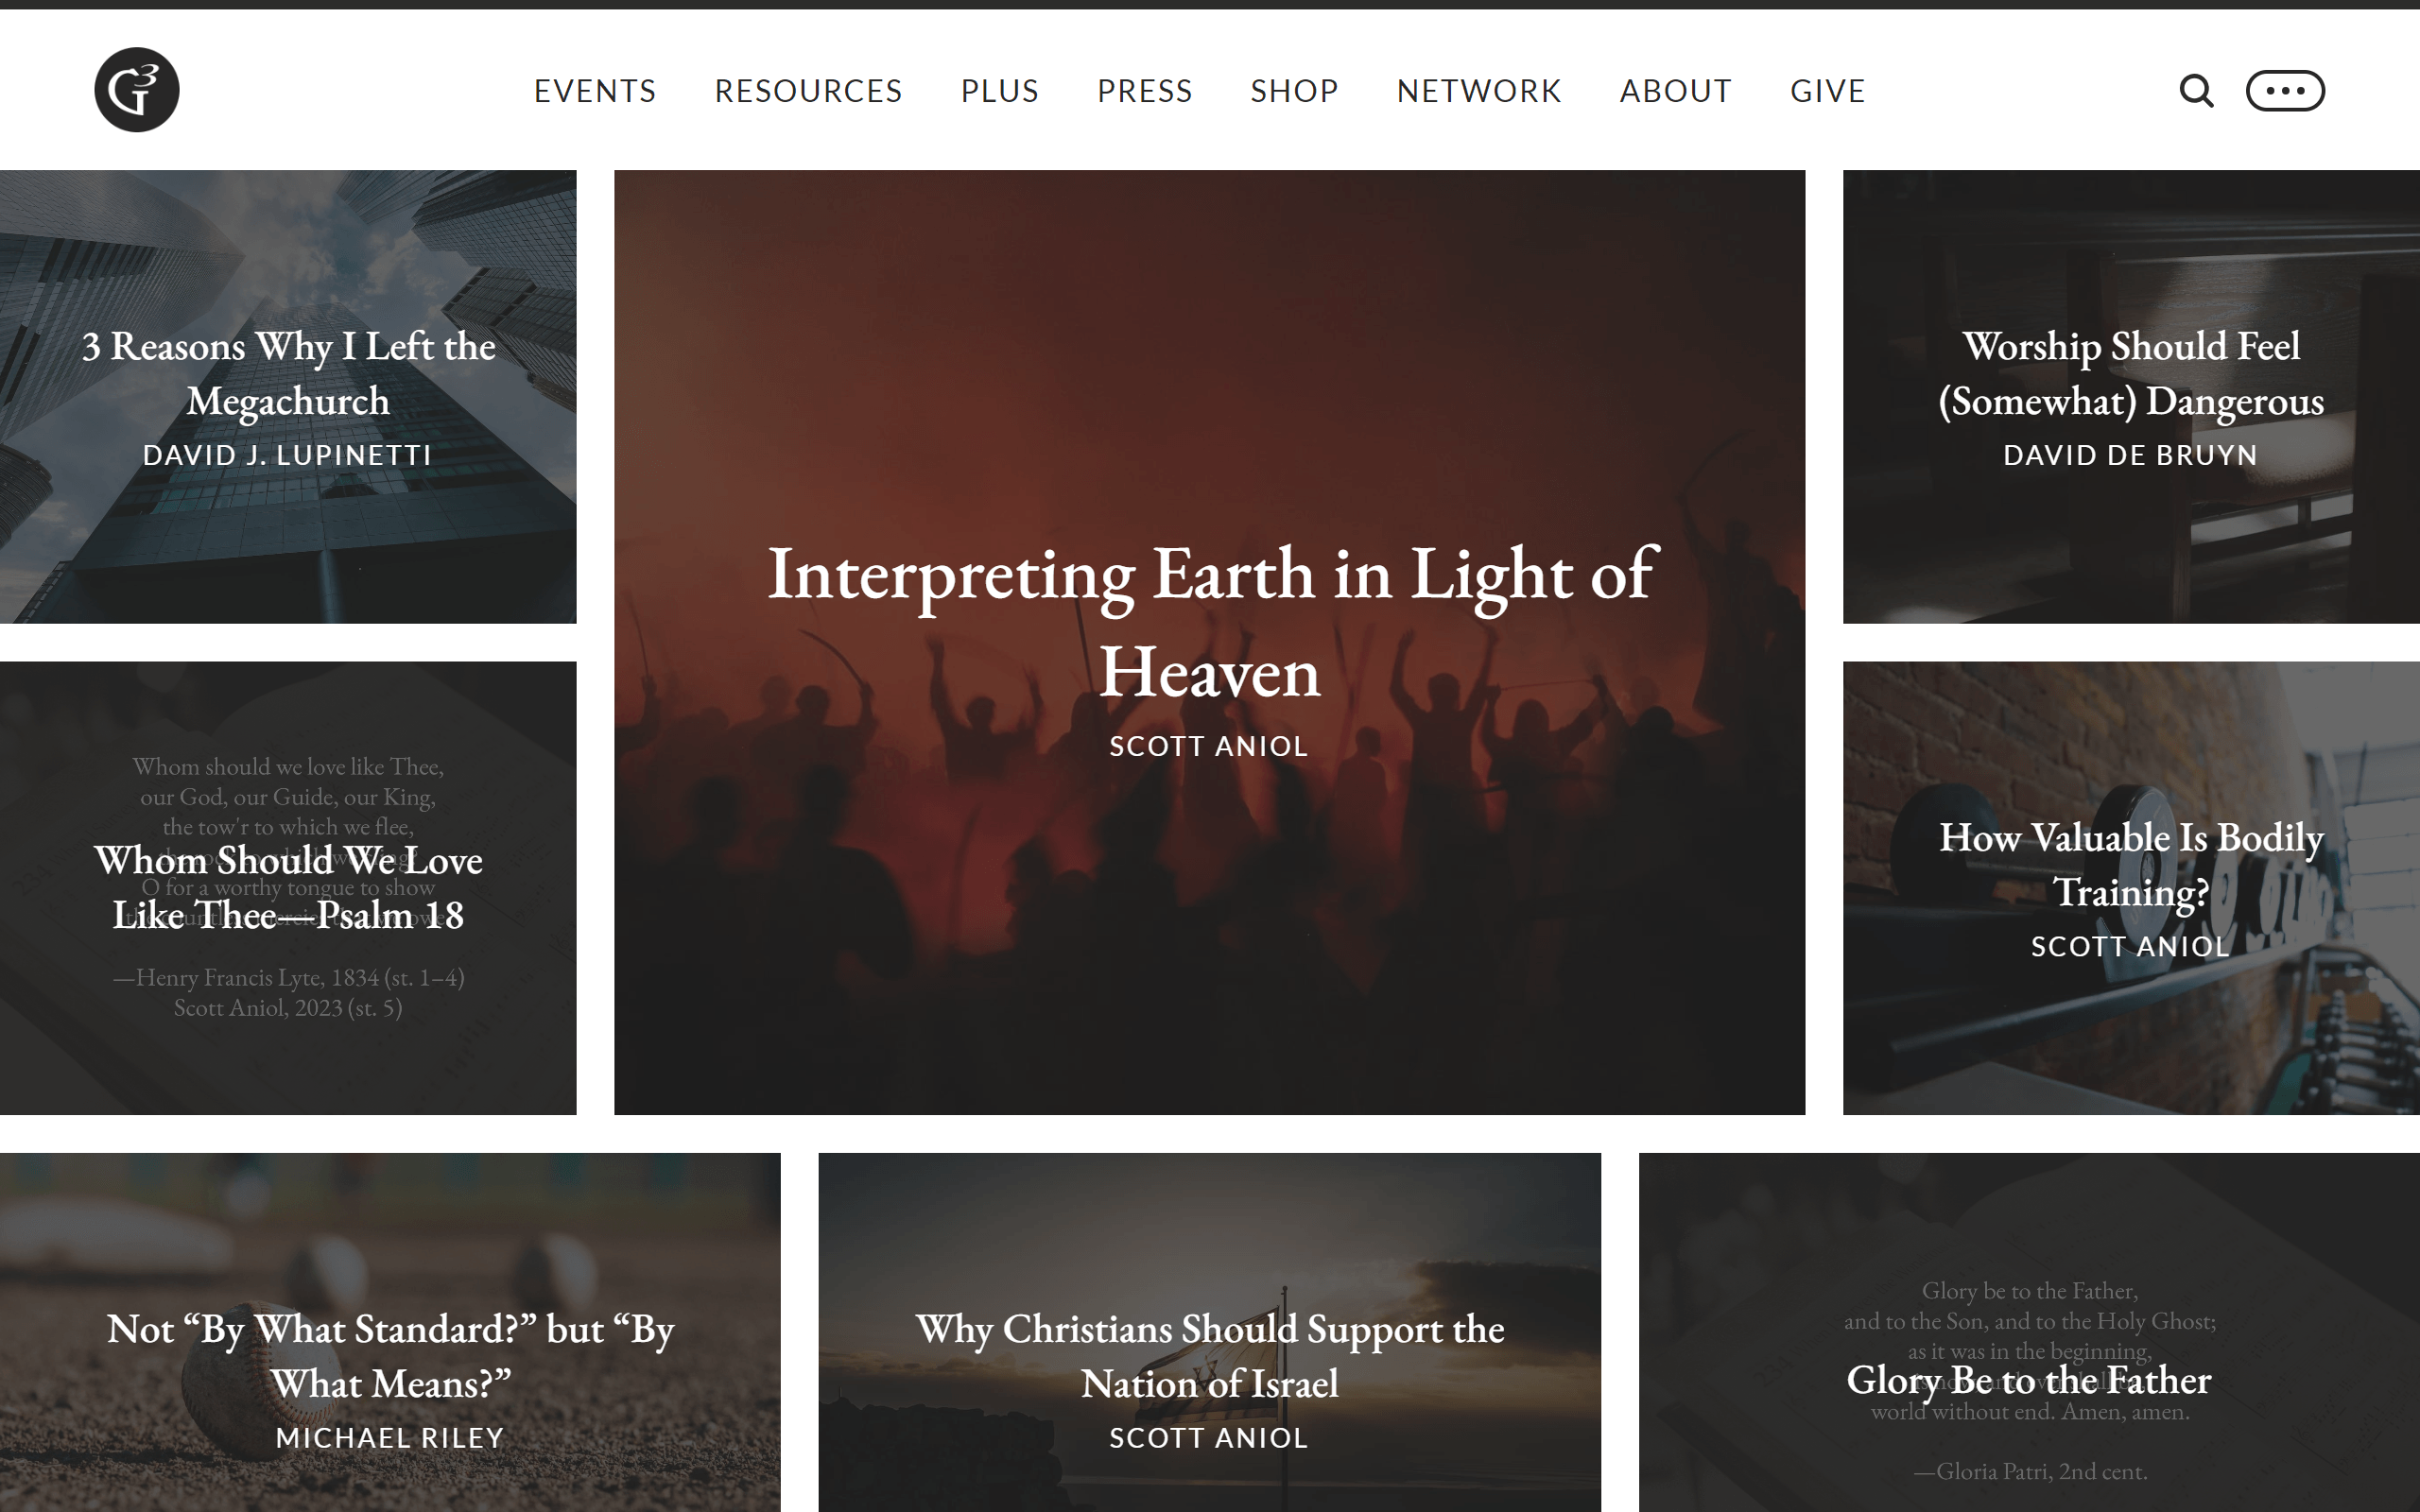Open the search magnifier icon

click(2196, 91)
